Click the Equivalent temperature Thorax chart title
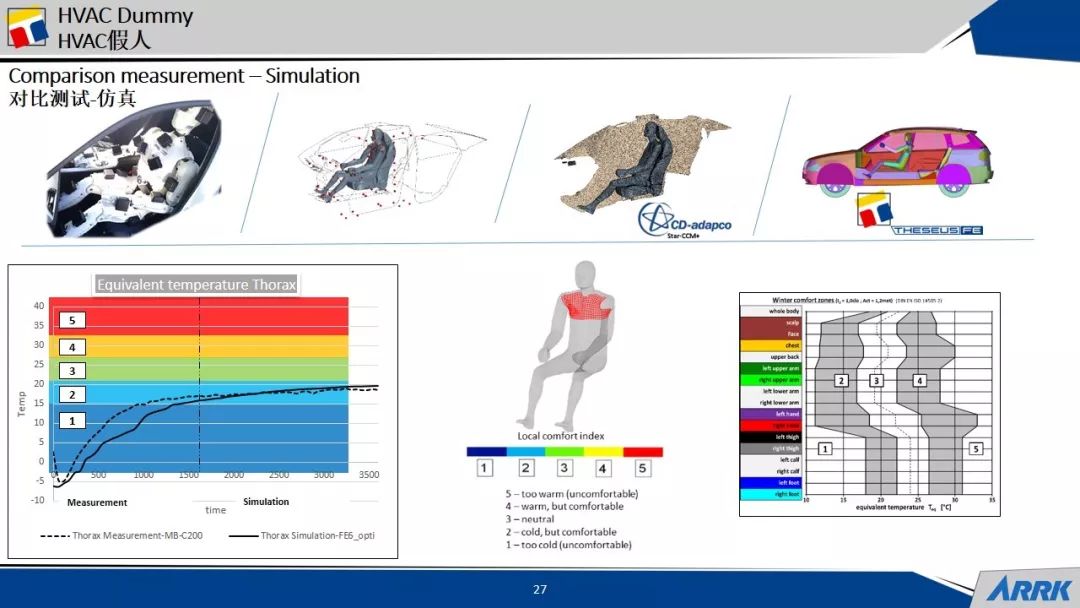 (x=196, y=285)
